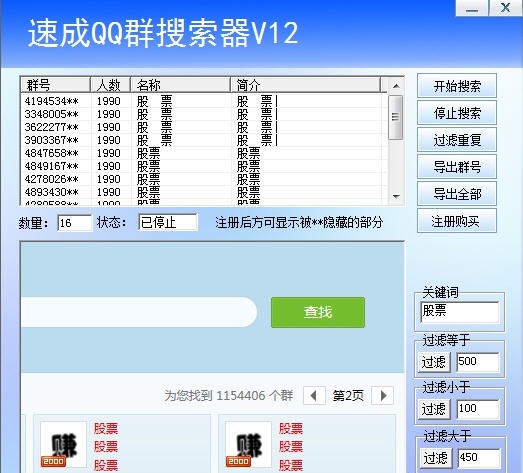The width and height of the screenshot is (523, 473).
Task: Click 过滤重复 to remove duplicates
Action: tap(457, 140)
